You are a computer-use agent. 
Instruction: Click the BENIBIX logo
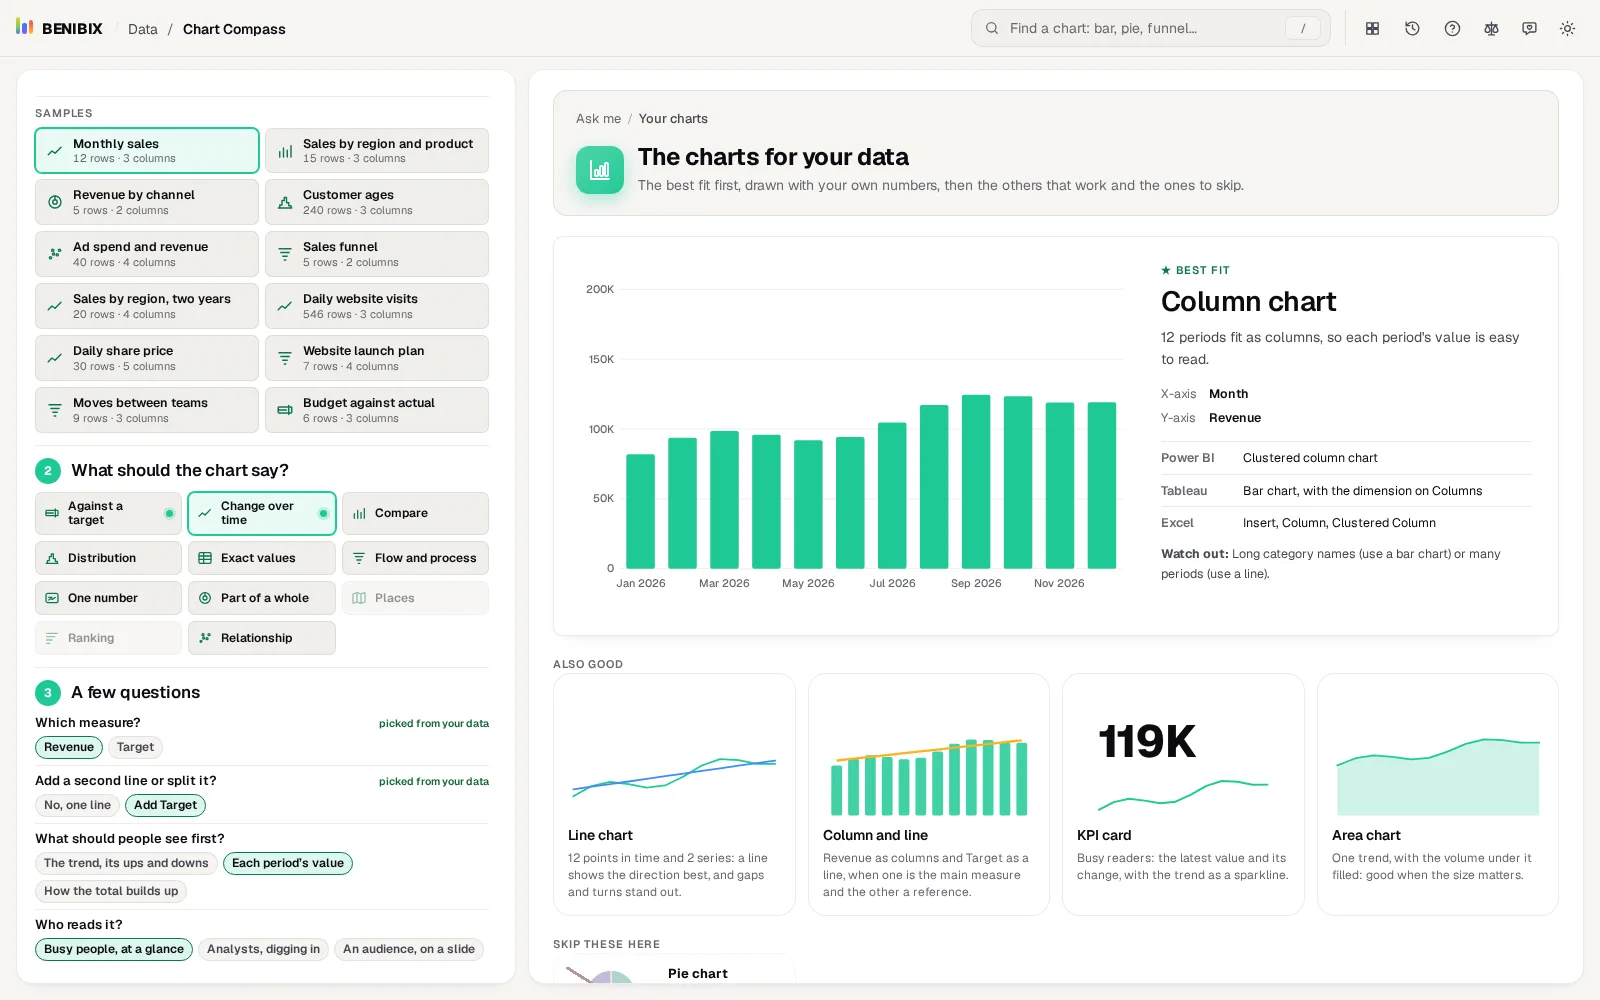(59, 28)
